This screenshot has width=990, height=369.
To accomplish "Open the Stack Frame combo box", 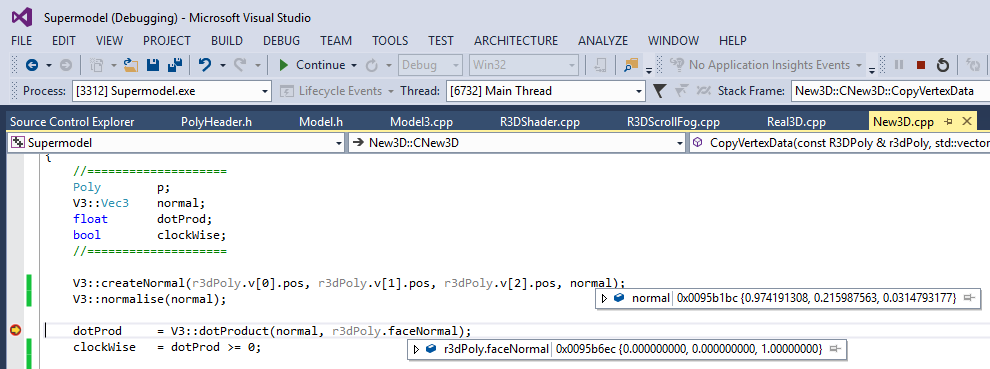I will click(890, 91).
